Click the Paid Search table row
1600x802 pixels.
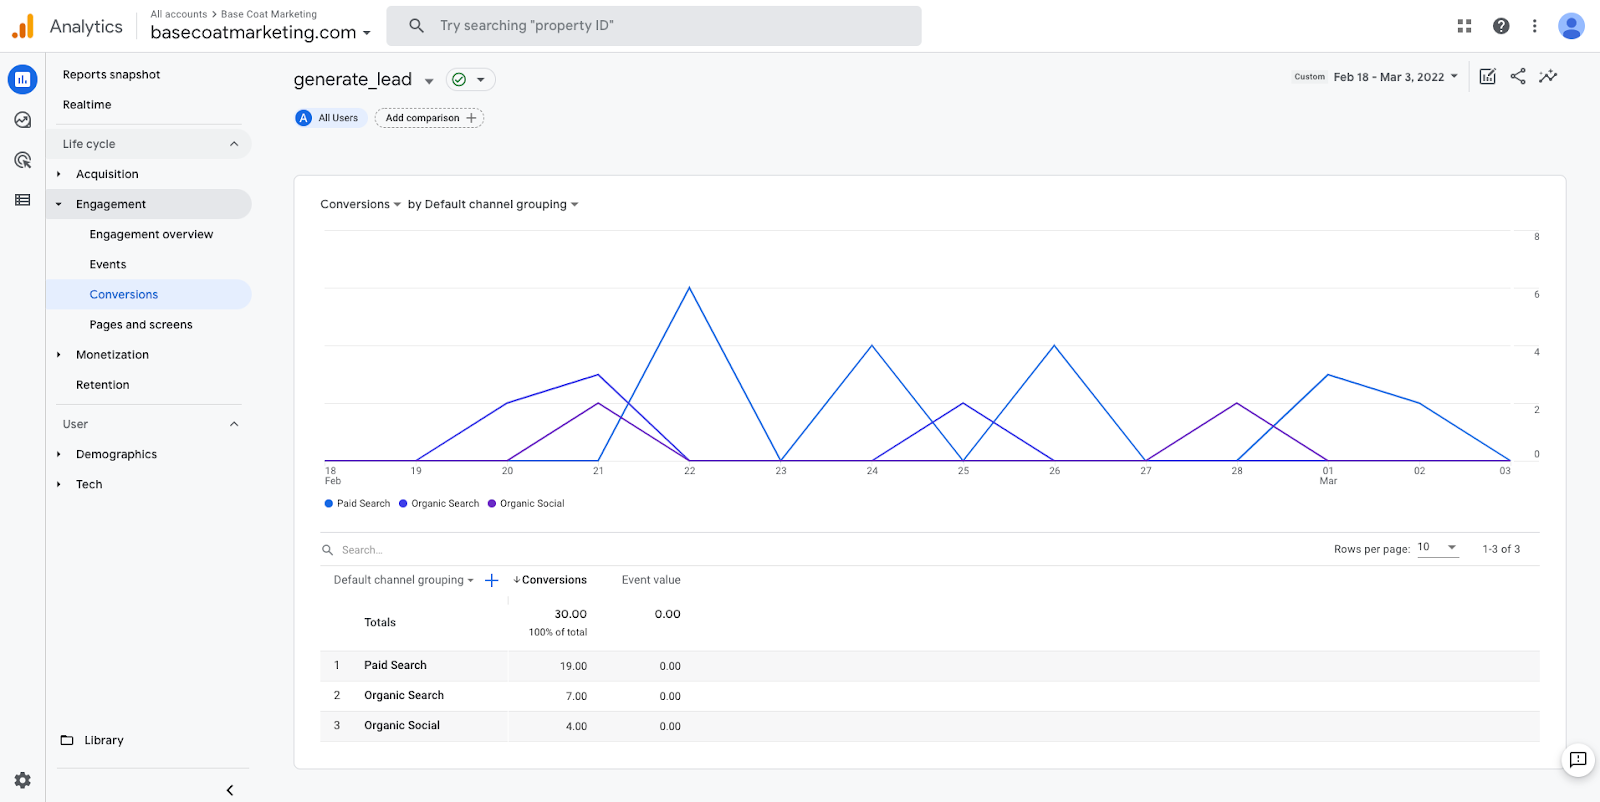pos(929,666)
